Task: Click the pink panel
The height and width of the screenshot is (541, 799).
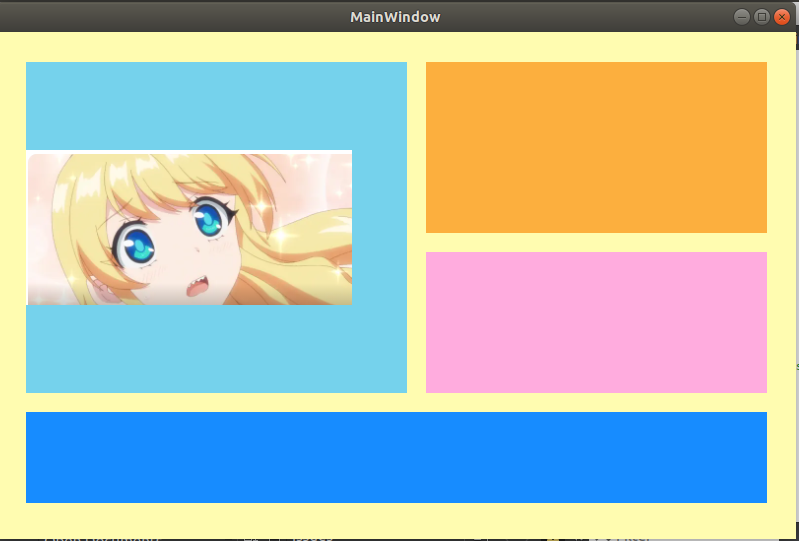Action: click(596, 322)
